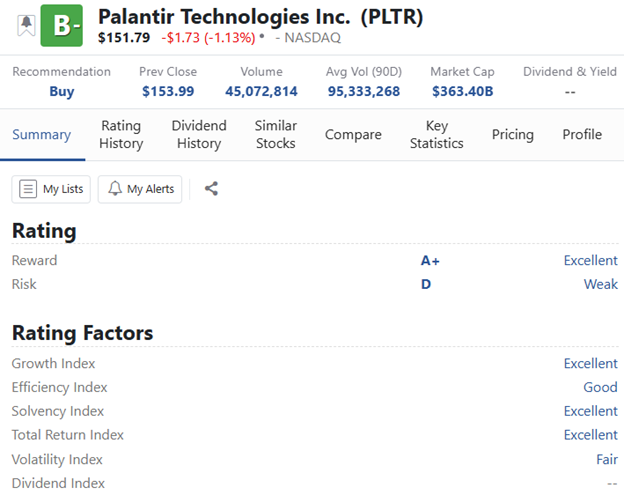Viewport: 624px width, 495px height.
Task: Switch to Rating History tab
Action: (x=121, y=134)
